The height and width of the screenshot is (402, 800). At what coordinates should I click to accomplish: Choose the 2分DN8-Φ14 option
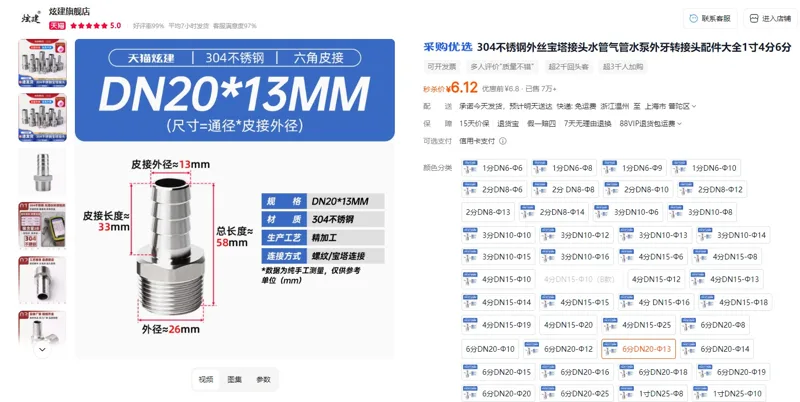tap(554, 212)
